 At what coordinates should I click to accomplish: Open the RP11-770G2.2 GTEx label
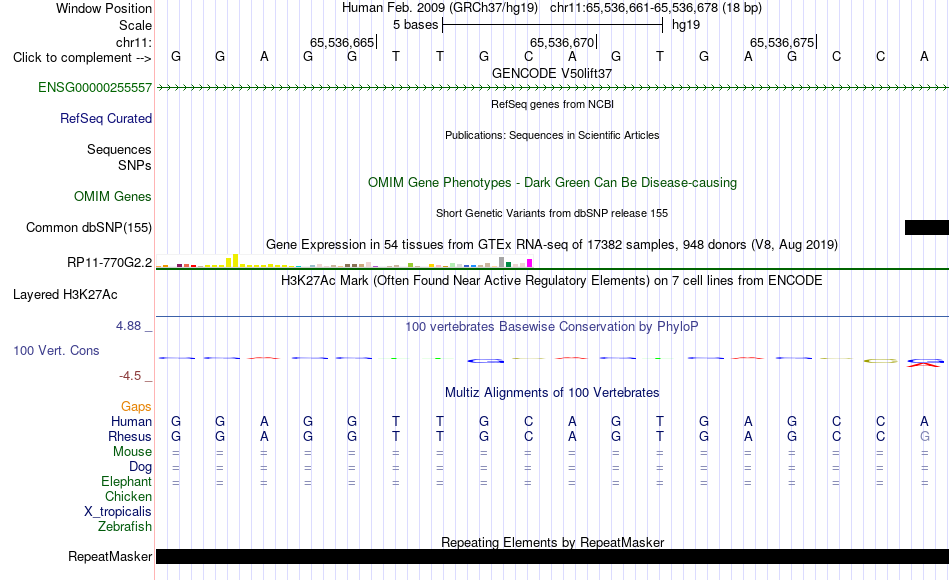(110, 262)
